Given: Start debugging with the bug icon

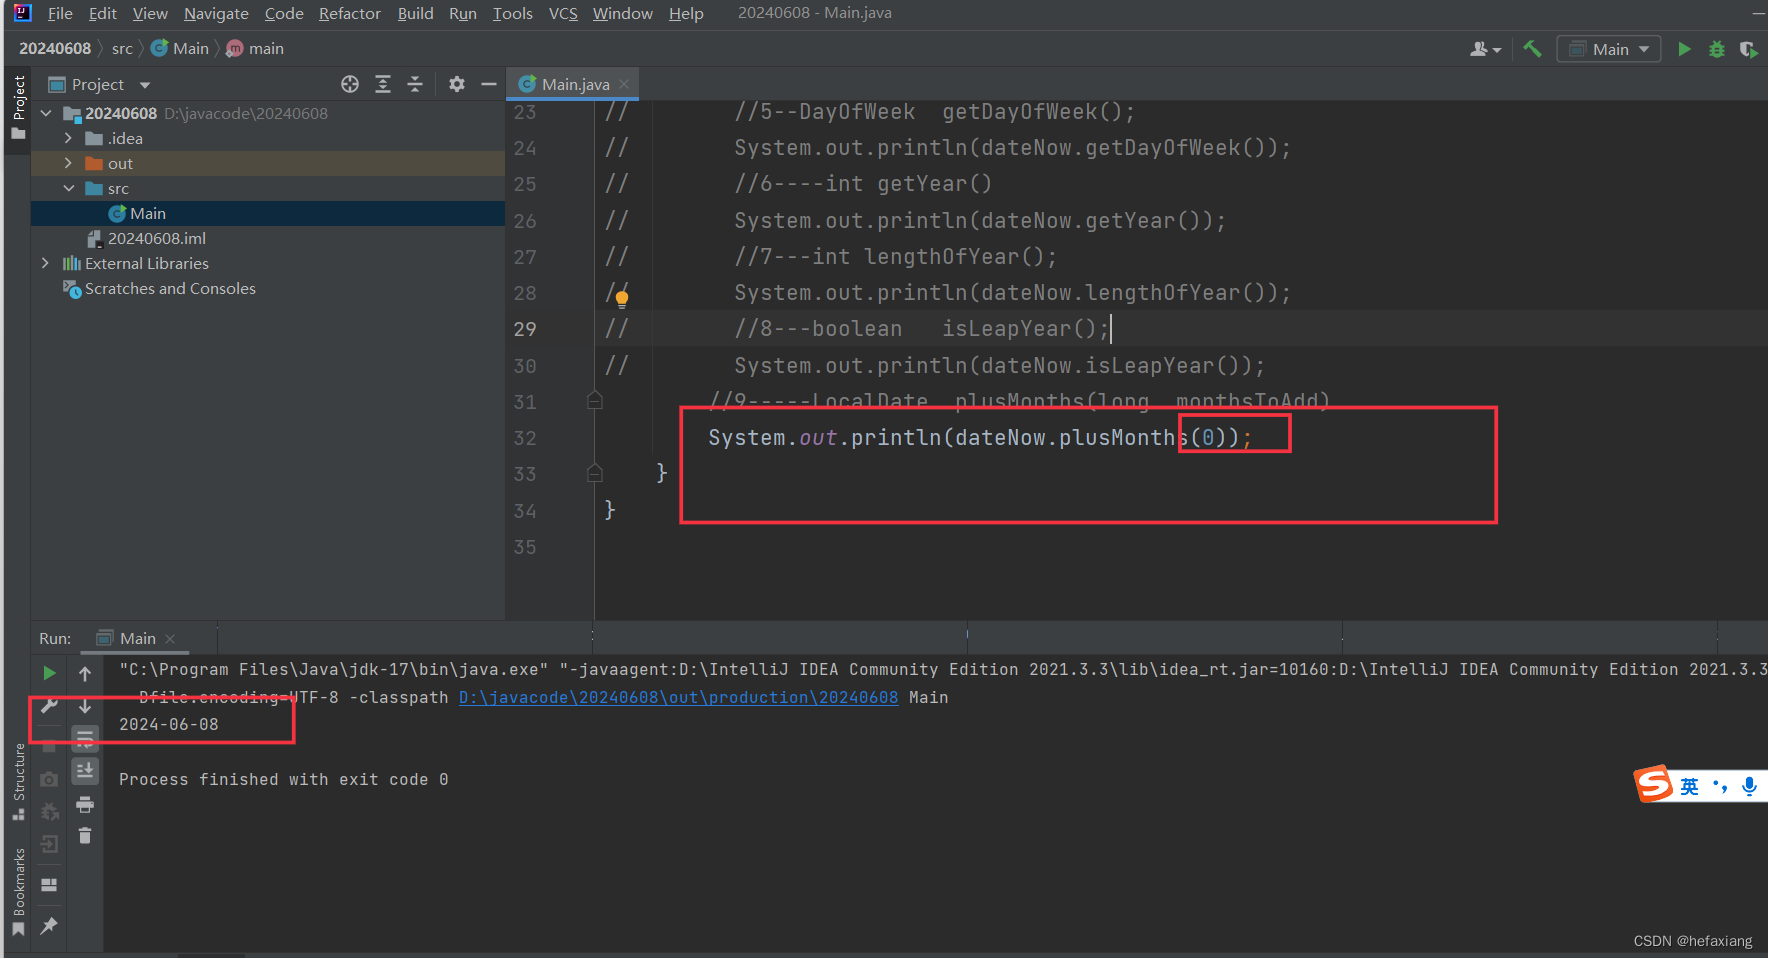Looking at the screenshot, I should pyautogui.click(x=1717, y=49).
